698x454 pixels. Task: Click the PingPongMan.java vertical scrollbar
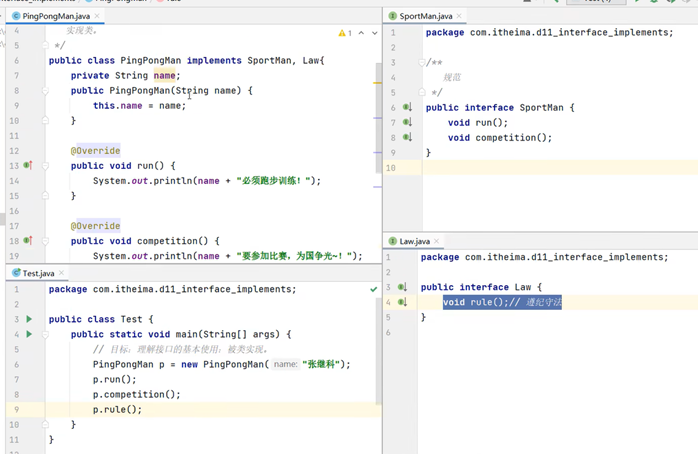coord(378,118)
